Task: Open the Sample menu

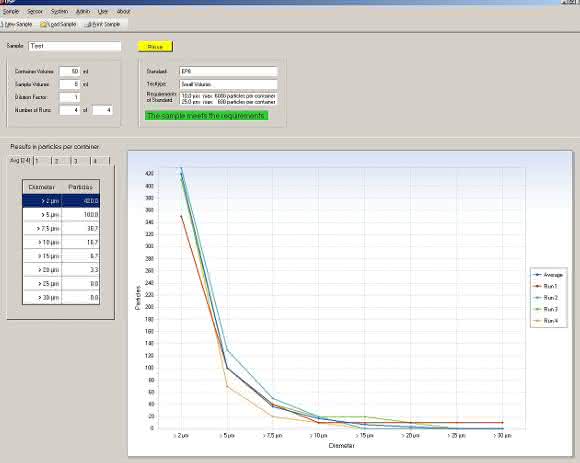Action: (11, 11)
